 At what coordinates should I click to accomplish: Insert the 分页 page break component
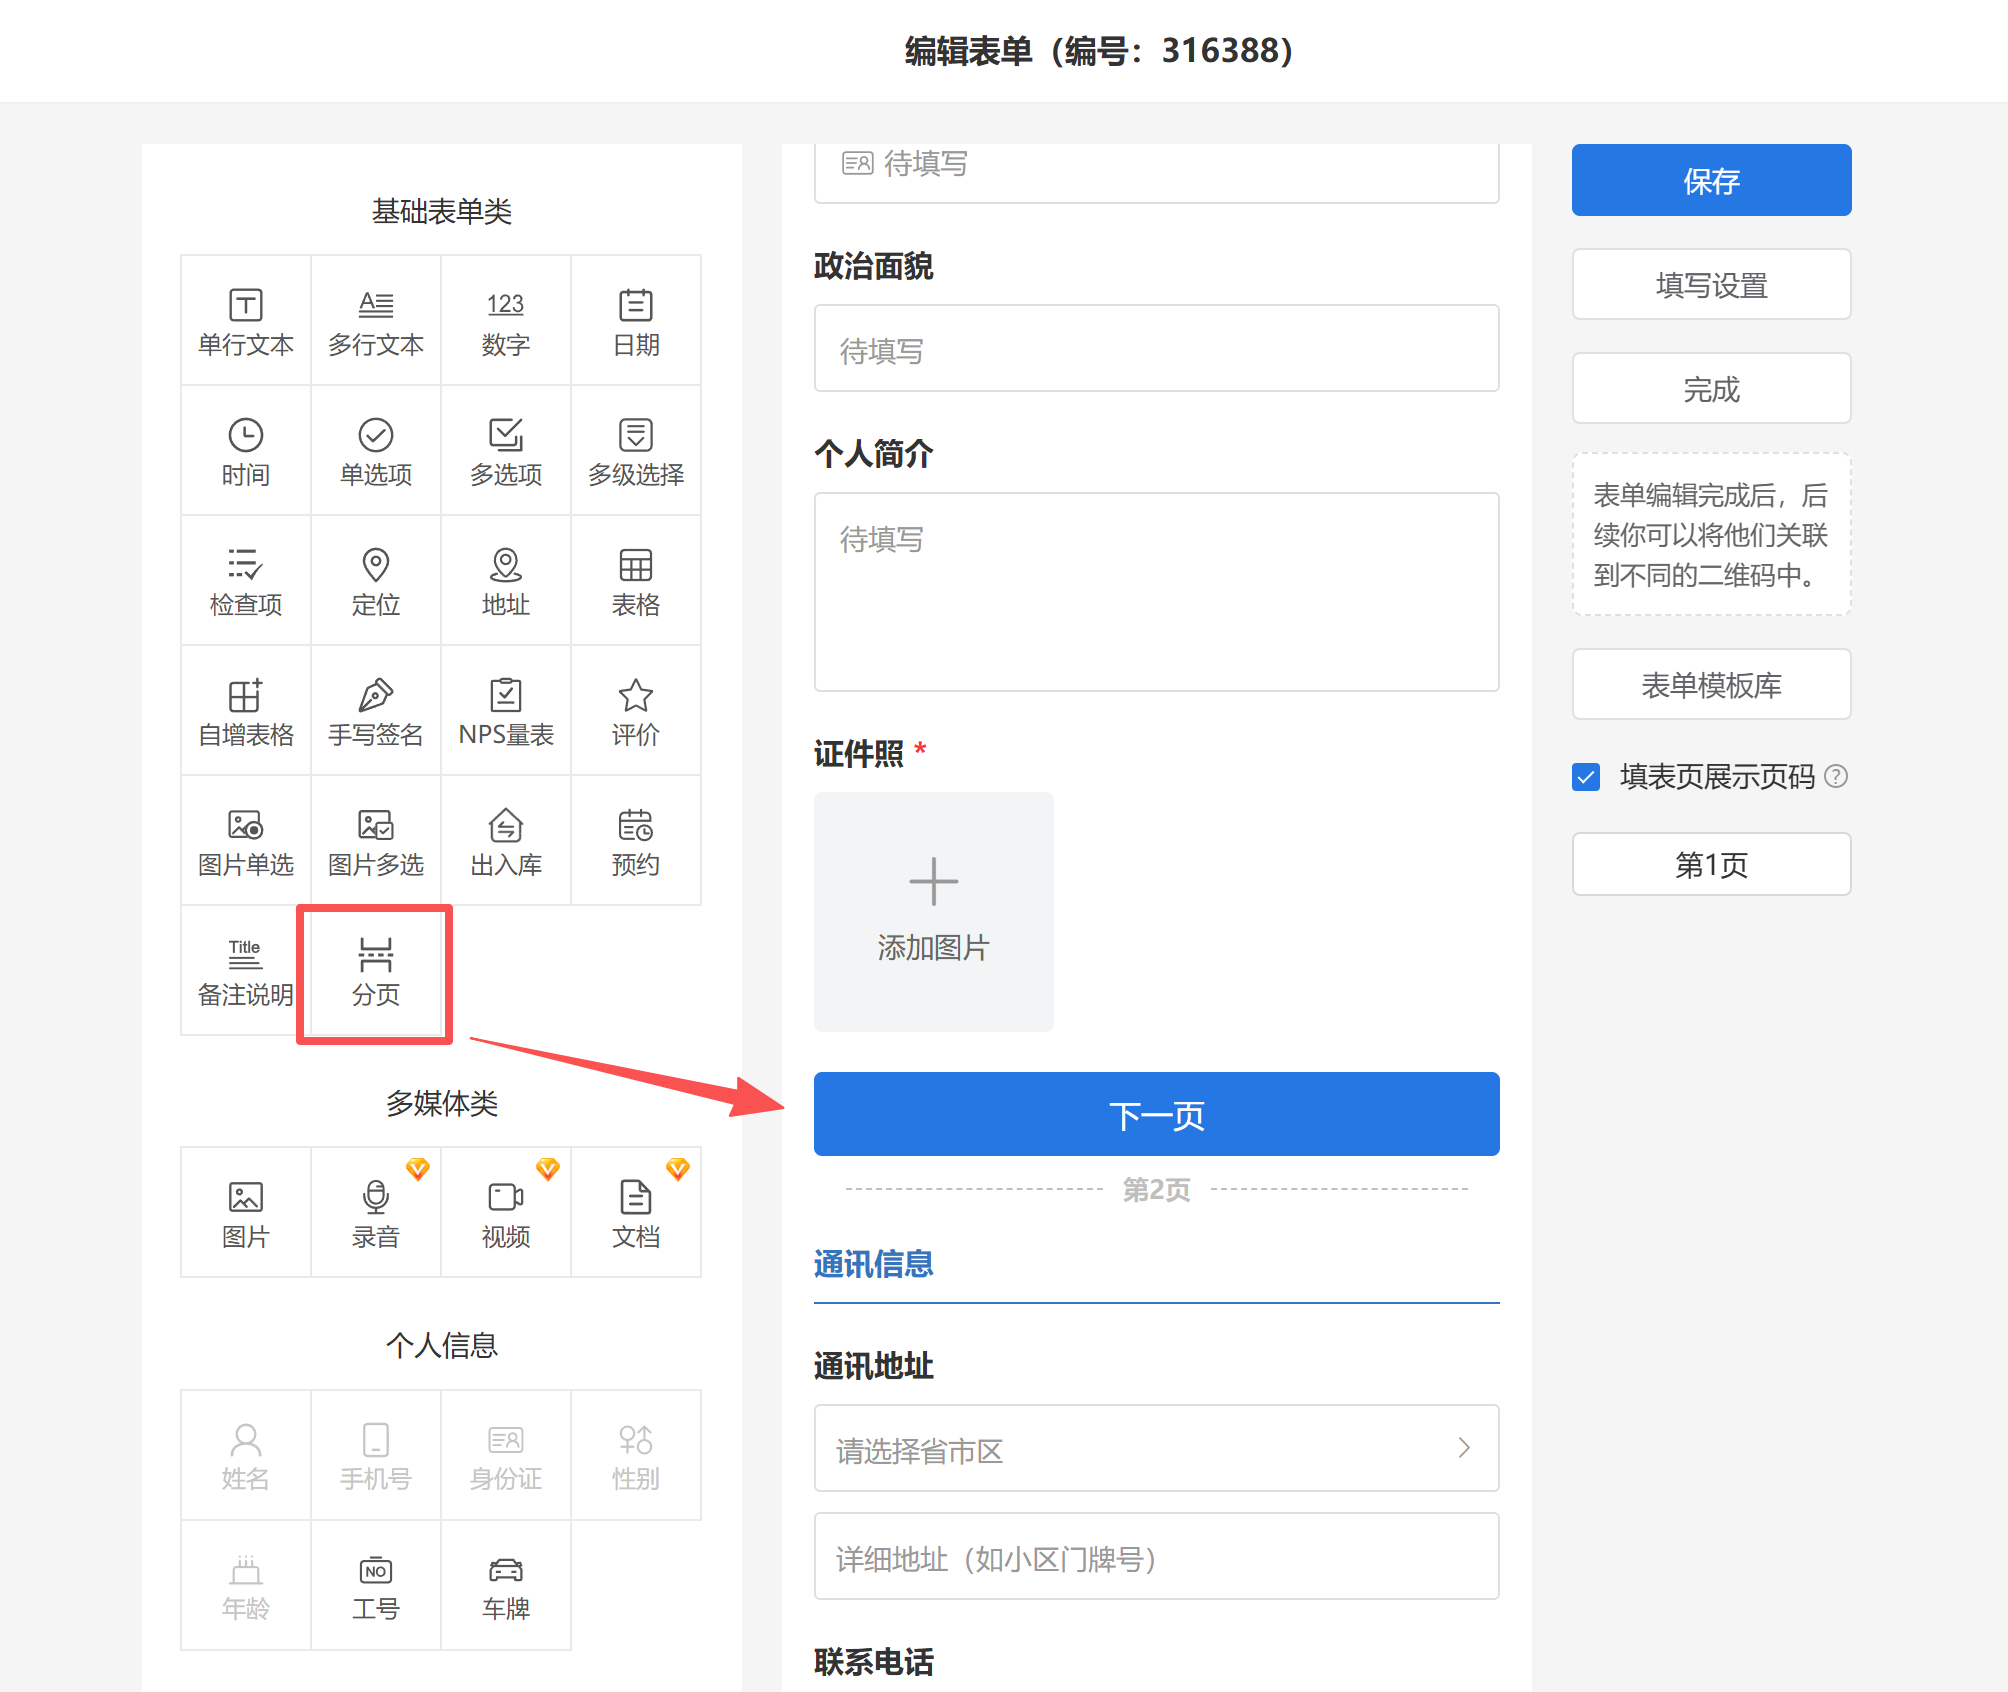[x=376, y=972]
